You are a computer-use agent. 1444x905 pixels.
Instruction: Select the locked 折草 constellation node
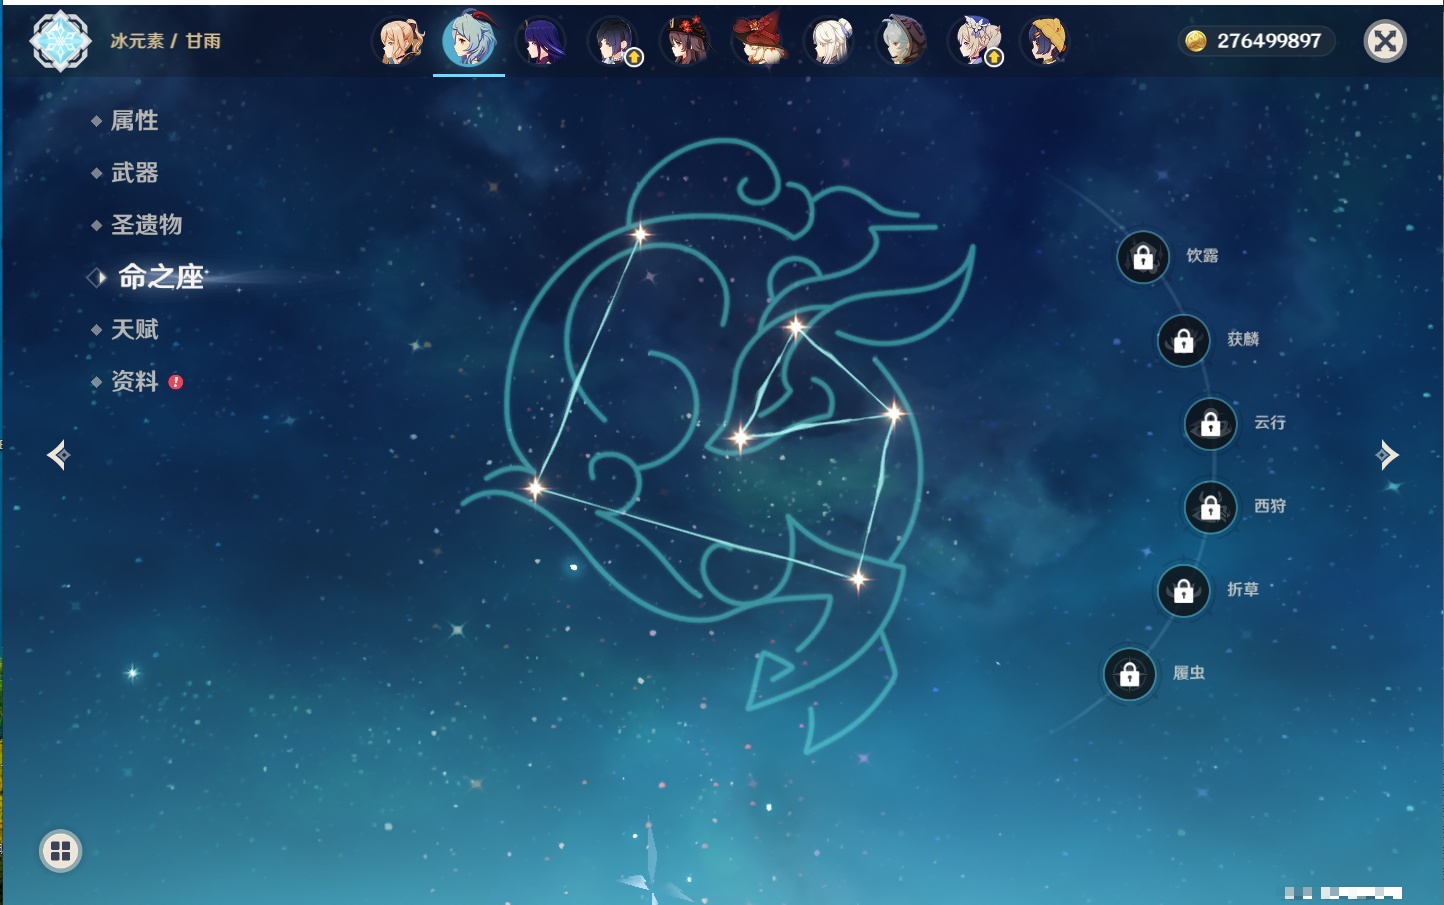tap(1184, 591)
